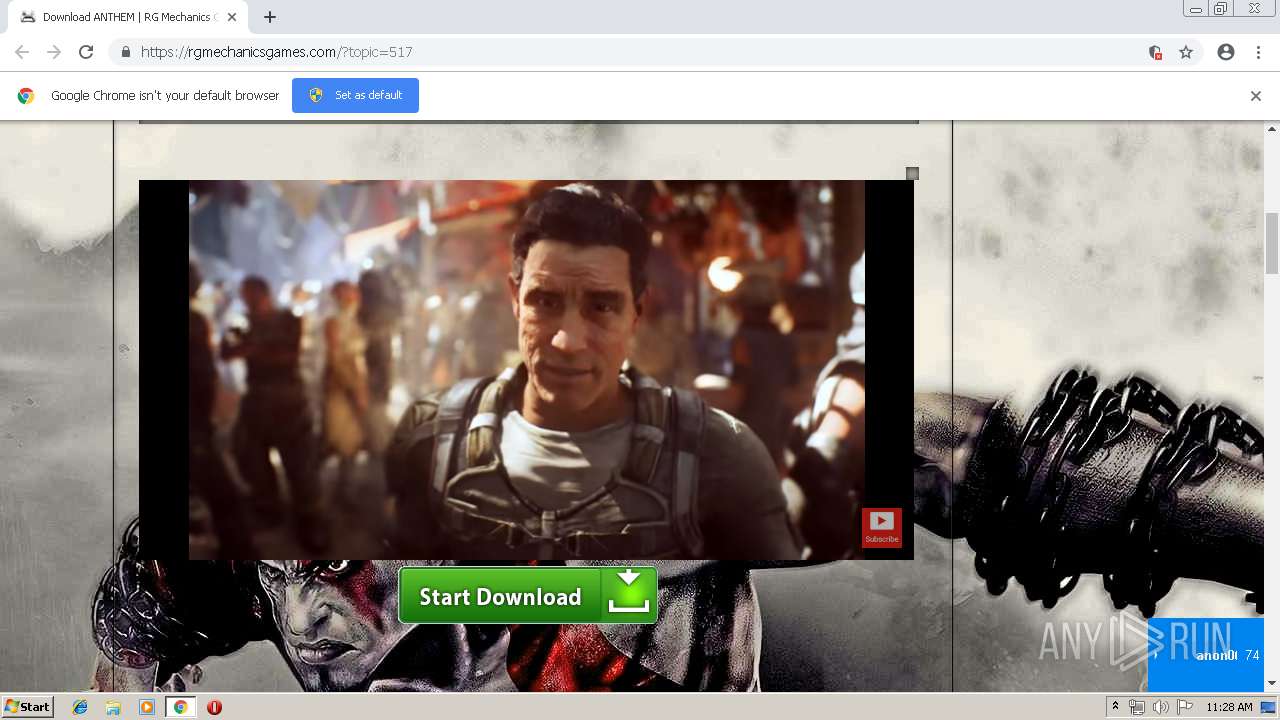Go back to the previous page

22,52
